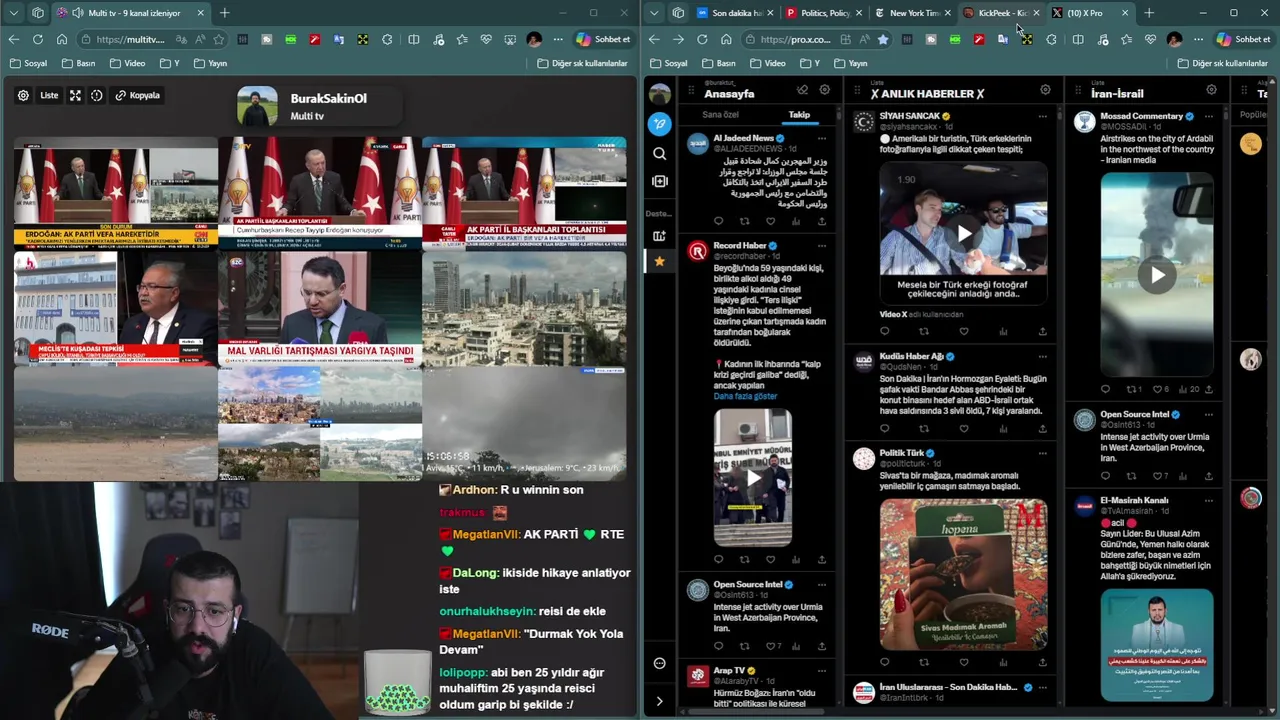Viewport: 1280px width, 720px height.
Task: Play the Mossad Commentary smoke video
Action: click(x=1157, y=275)
